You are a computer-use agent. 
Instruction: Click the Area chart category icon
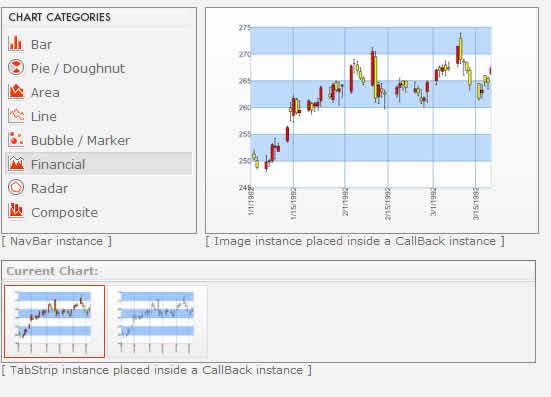click(x=16, y=91)
